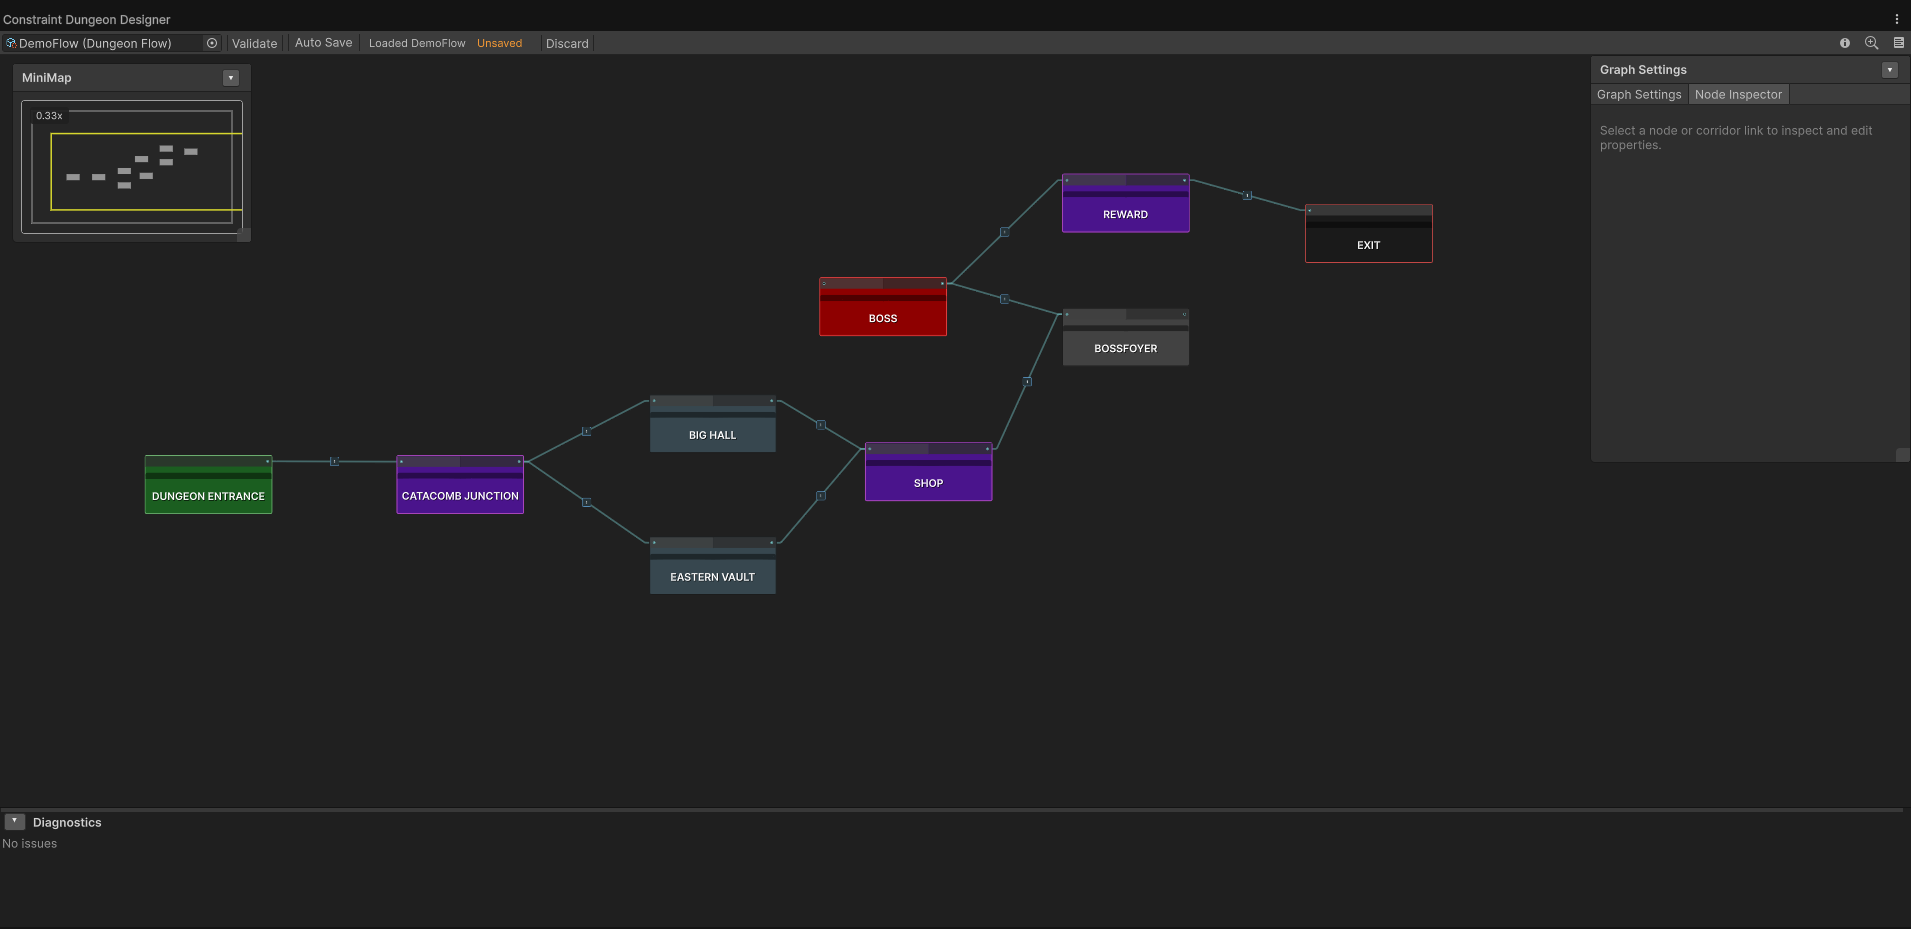Collapse the Diagnostics section using its arrow

(x=15, y=822)
